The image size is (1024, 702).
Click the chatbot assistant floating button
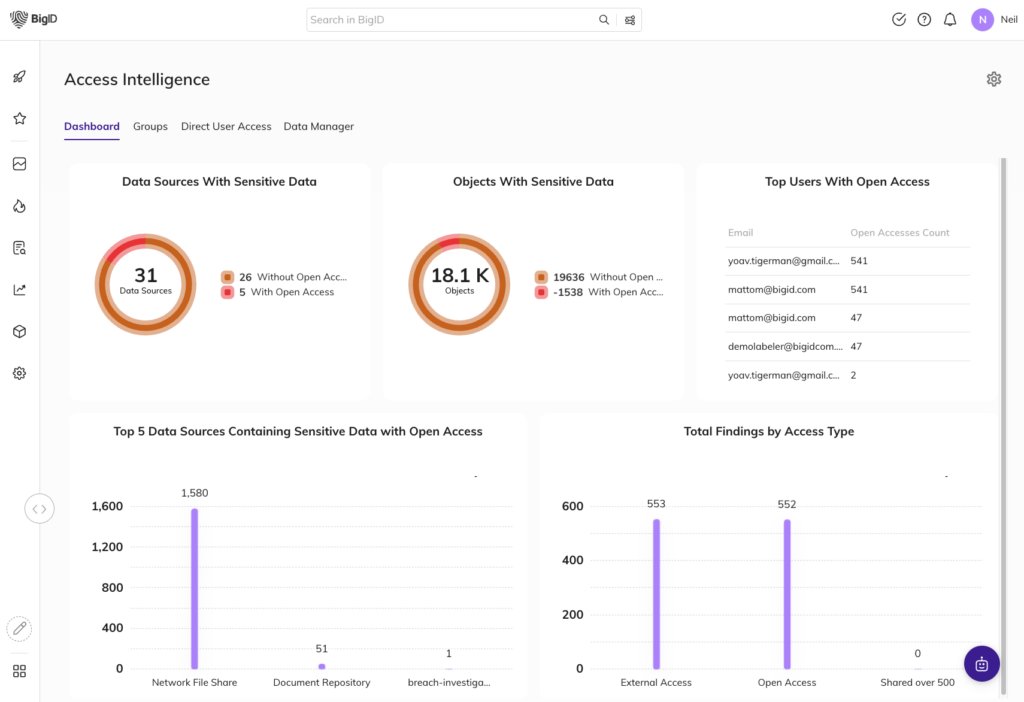[x=981, y=664]
